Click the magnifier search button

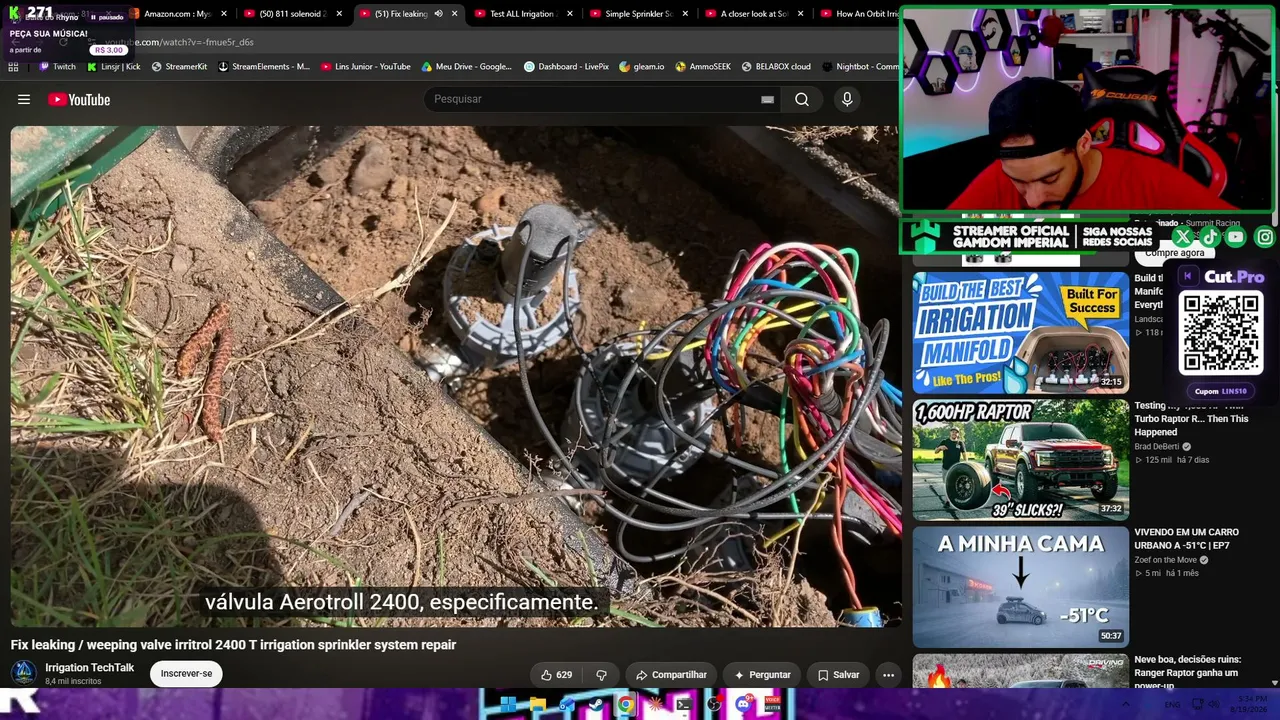click(802, 99)
